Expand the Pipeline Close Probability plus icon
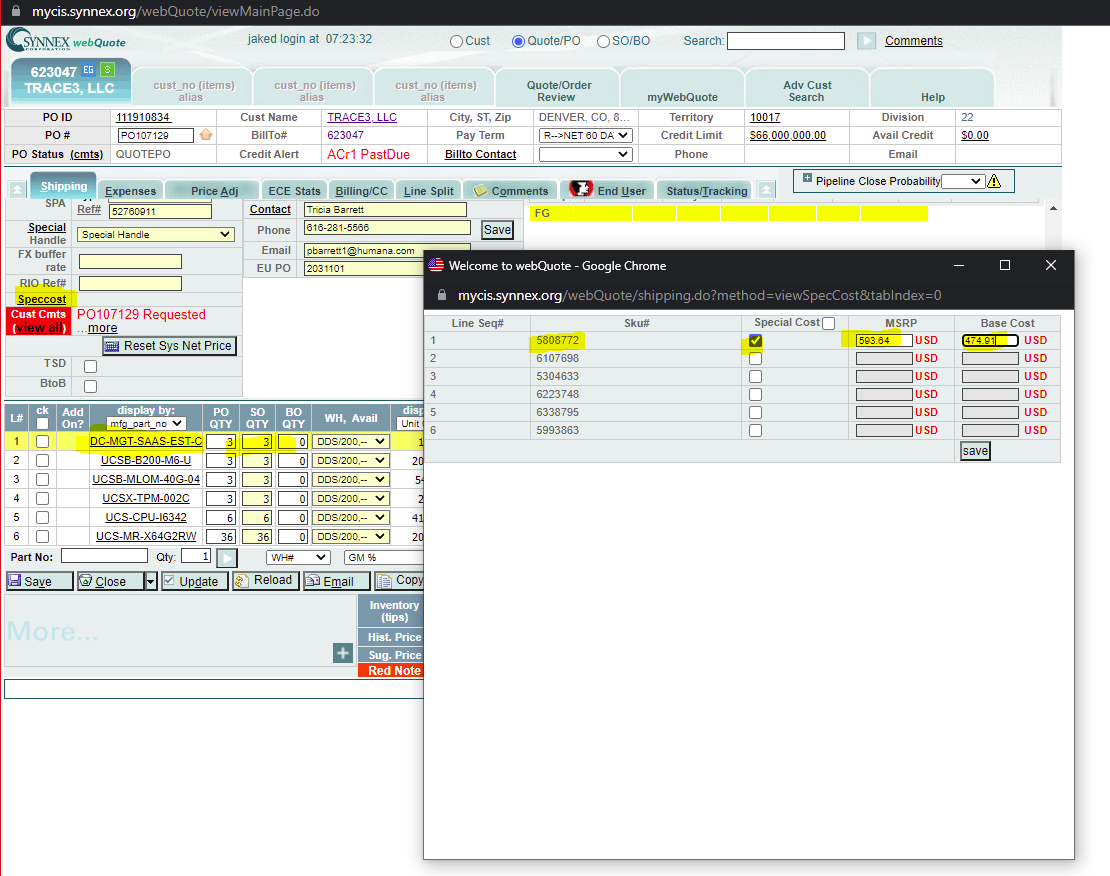Image resolution: width=1110 pixels, height=876 pixels. coord(807,178)
